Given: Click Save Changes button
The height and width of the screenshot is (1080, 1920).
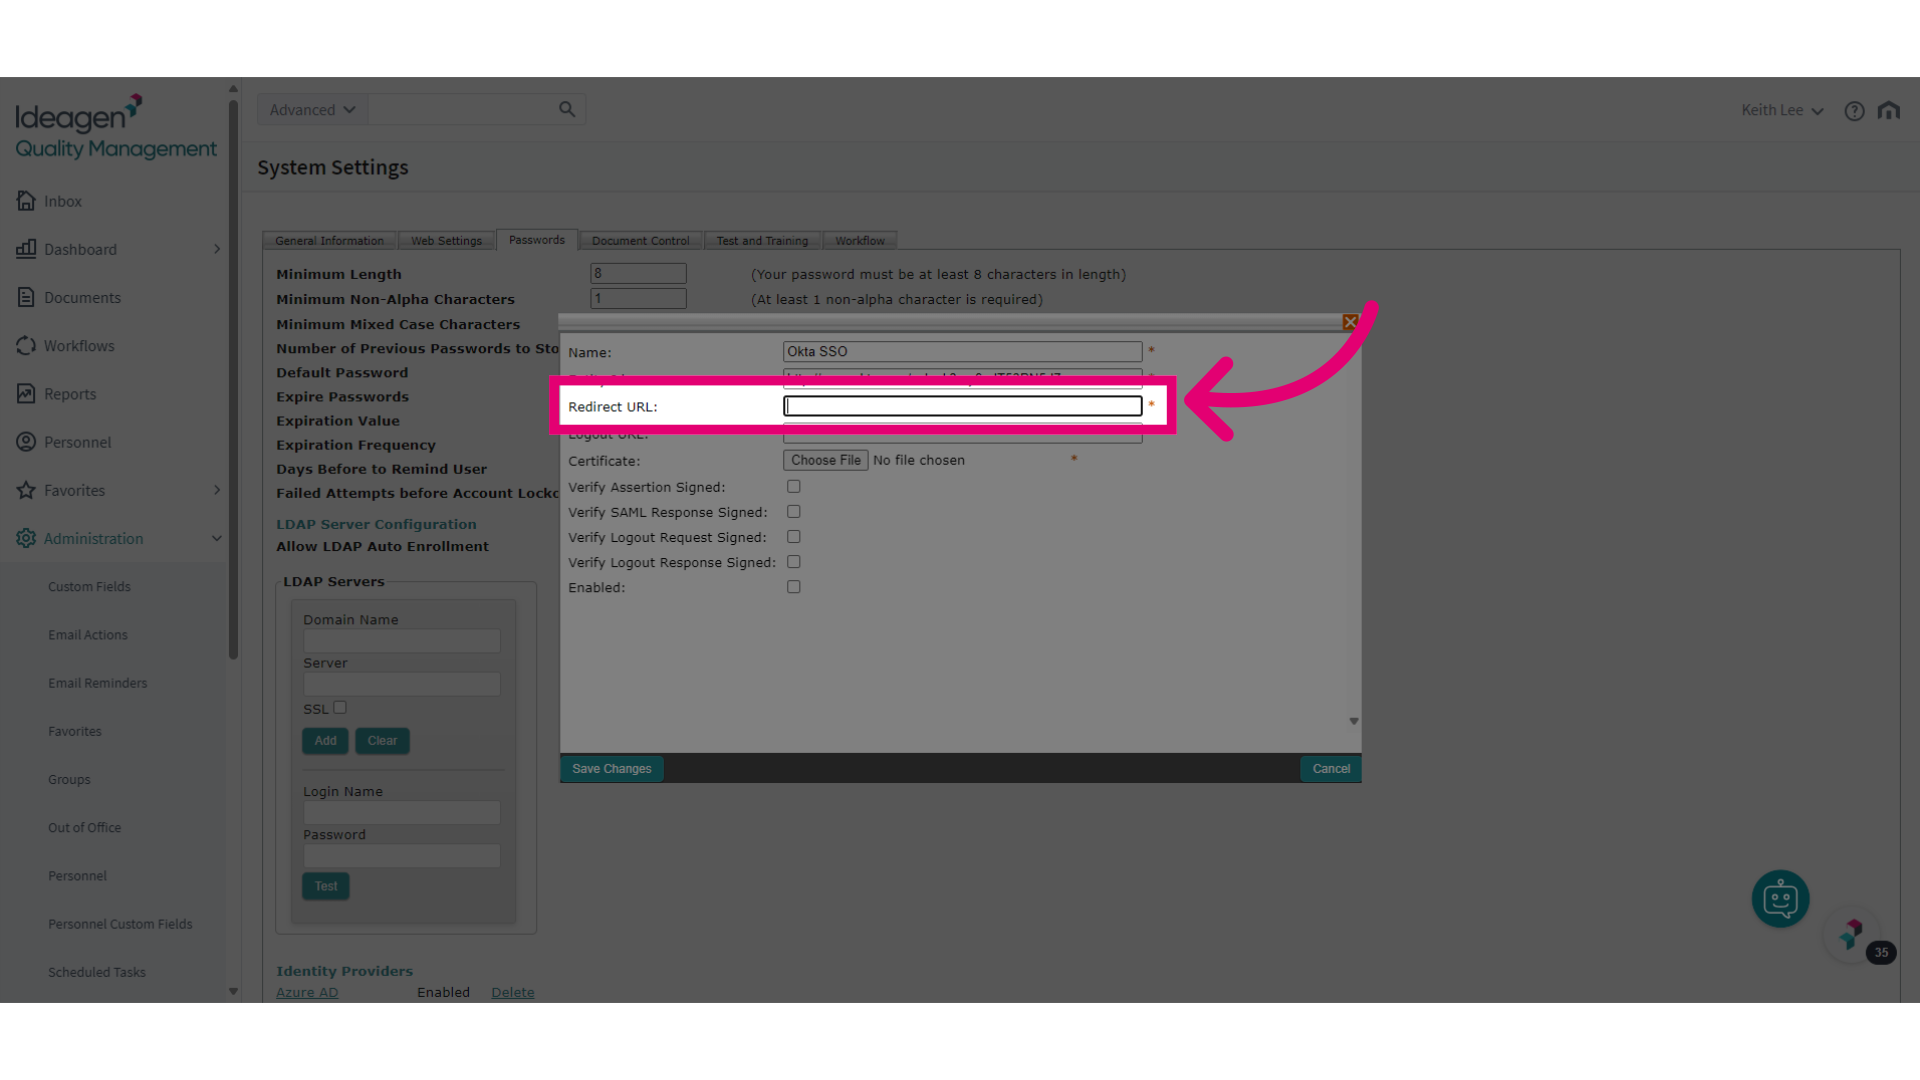Looking at the screenshot, I should 612,769.
